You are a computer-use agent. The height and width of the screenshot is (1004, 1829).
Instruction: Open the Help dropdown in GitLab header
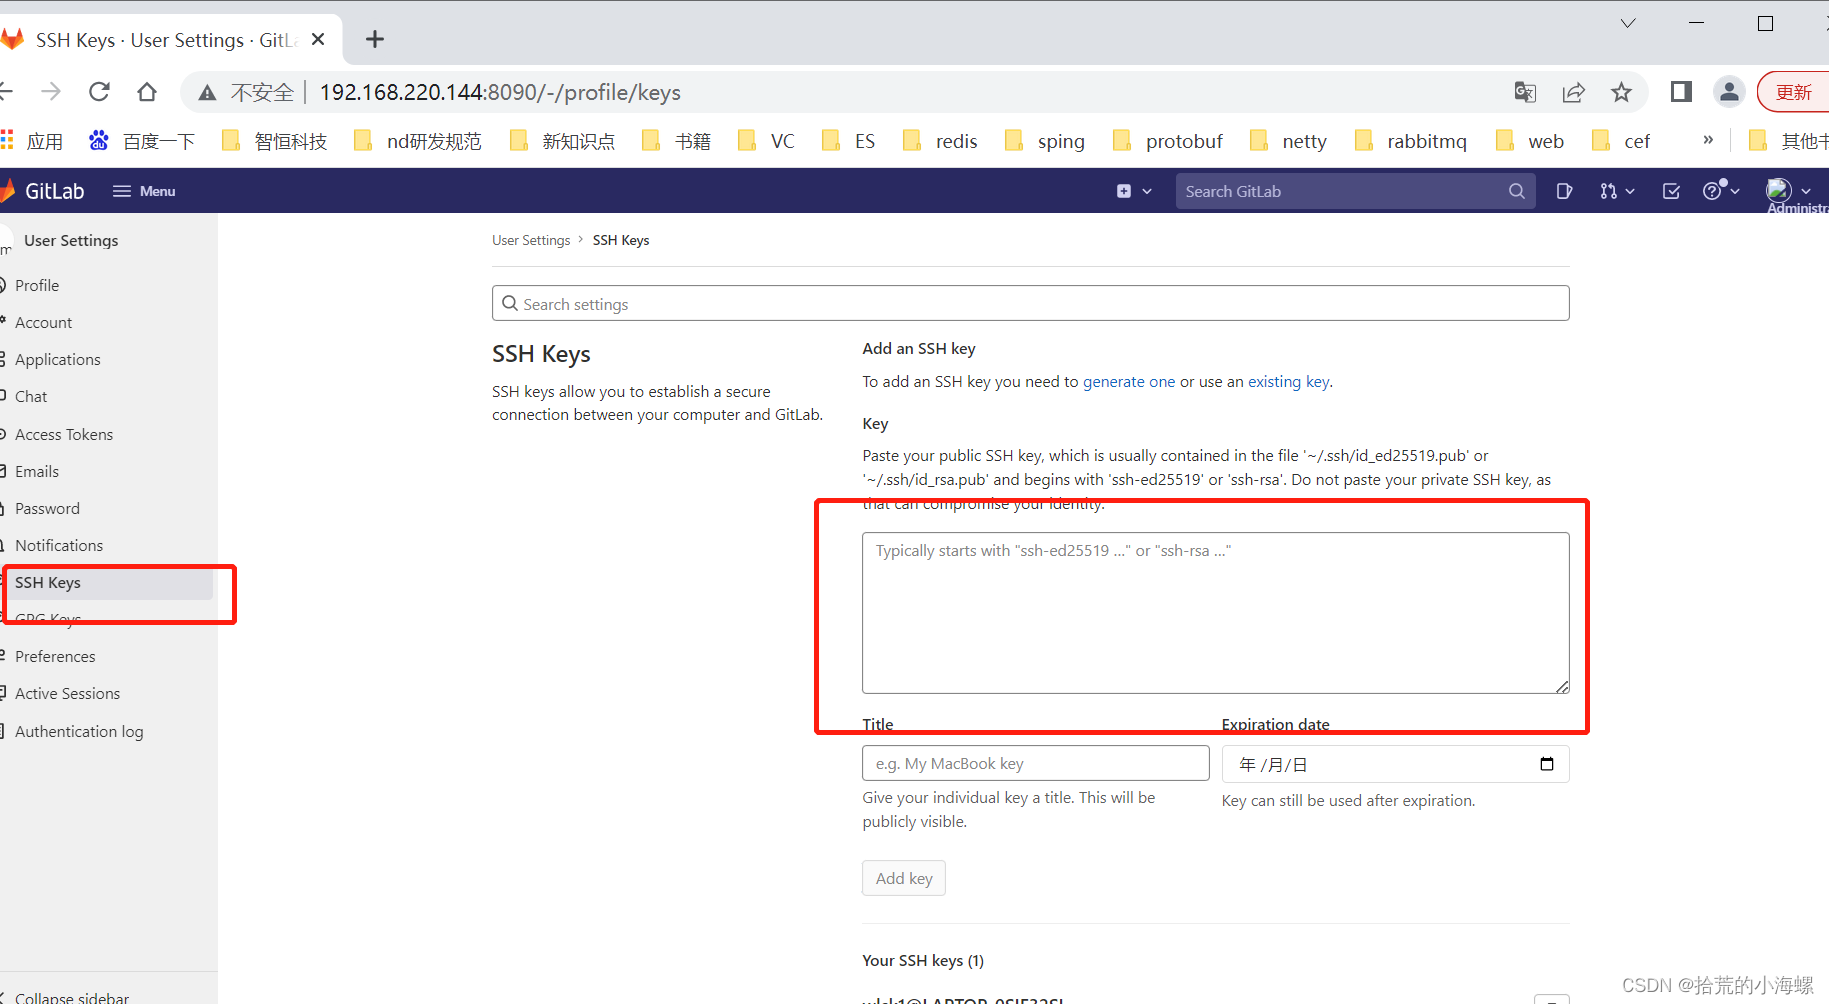pyautogui.click(x=1721, y=191)
